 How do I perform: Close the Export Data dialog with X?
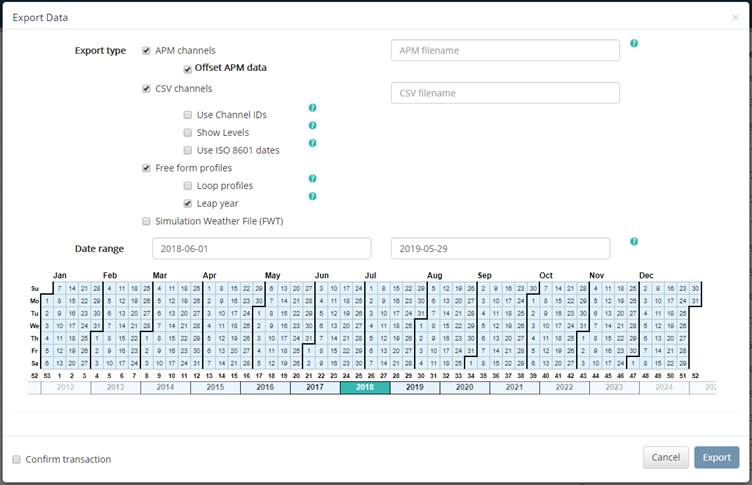735,18
